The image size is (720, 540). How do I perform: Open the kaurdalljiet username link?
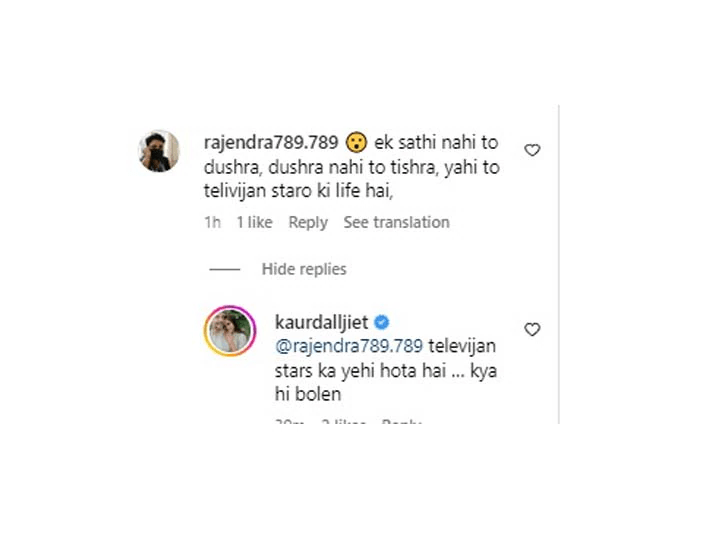point(321,322)
